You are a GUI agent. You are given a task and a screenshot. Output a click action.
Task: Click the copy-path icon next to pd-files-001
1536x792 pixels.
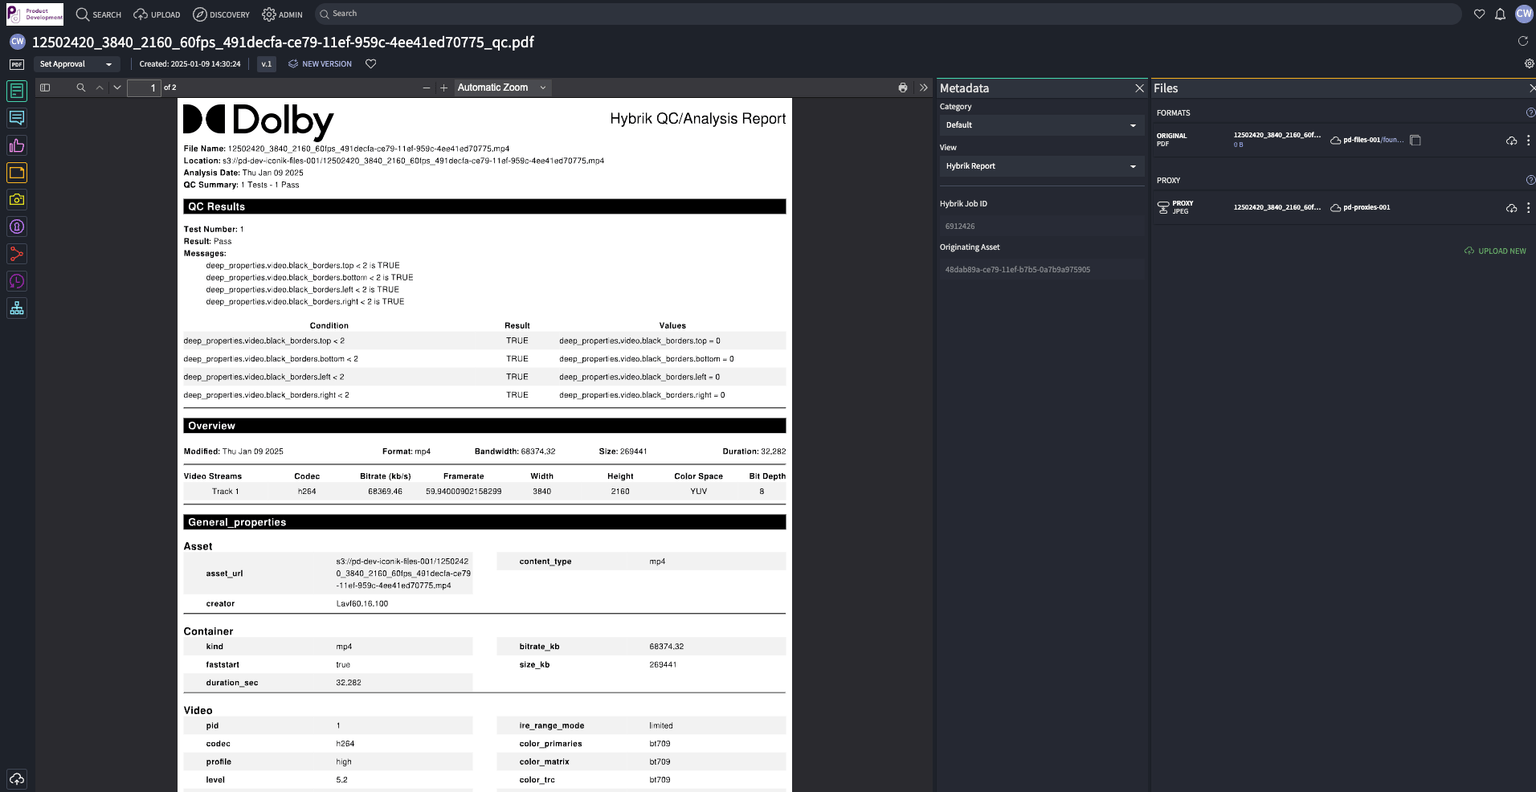(1416, 140)
